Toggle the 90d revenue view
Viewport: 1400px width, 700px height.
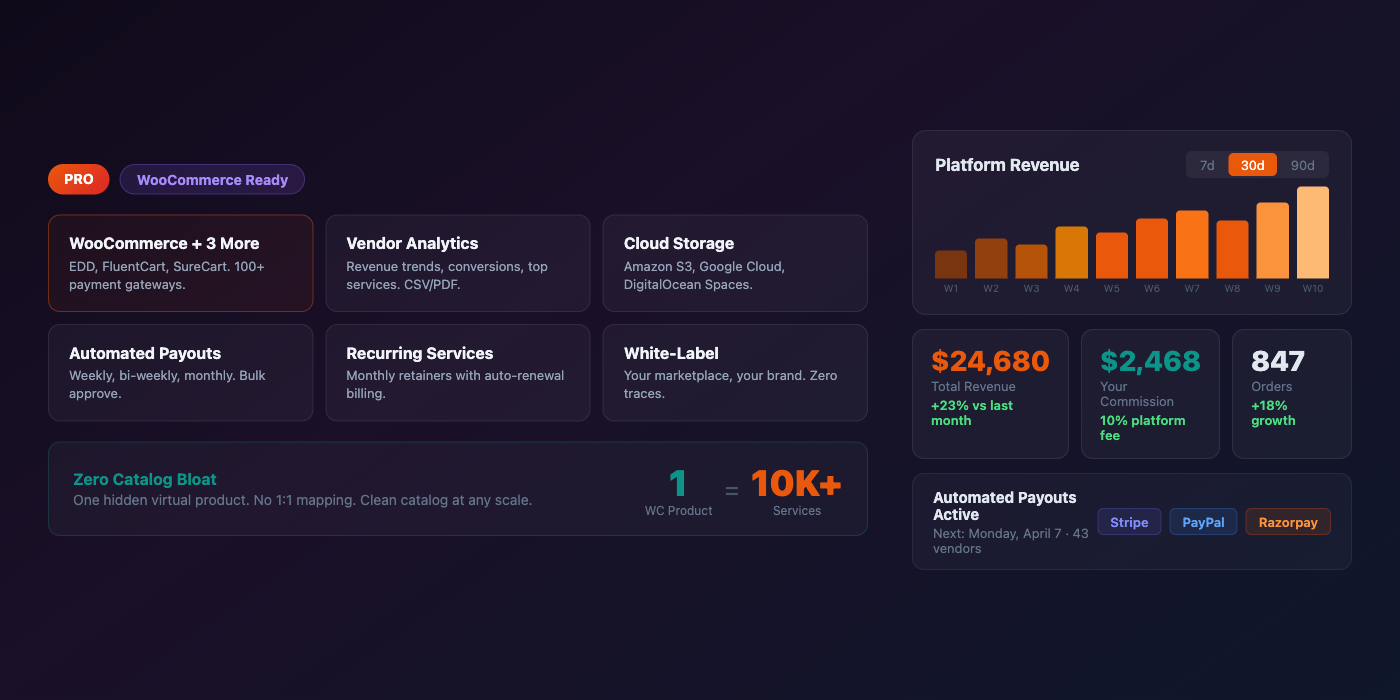click(1303, 164)
